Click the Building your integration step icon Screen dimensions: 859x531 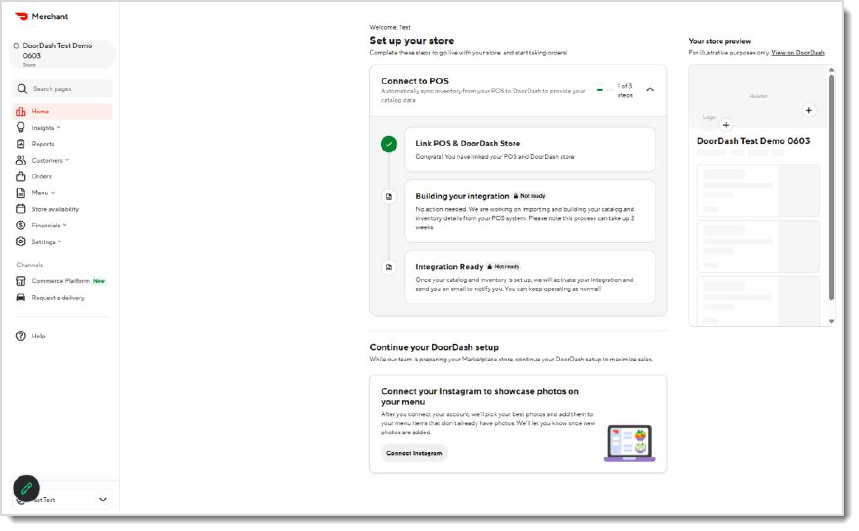pos(389,196)
